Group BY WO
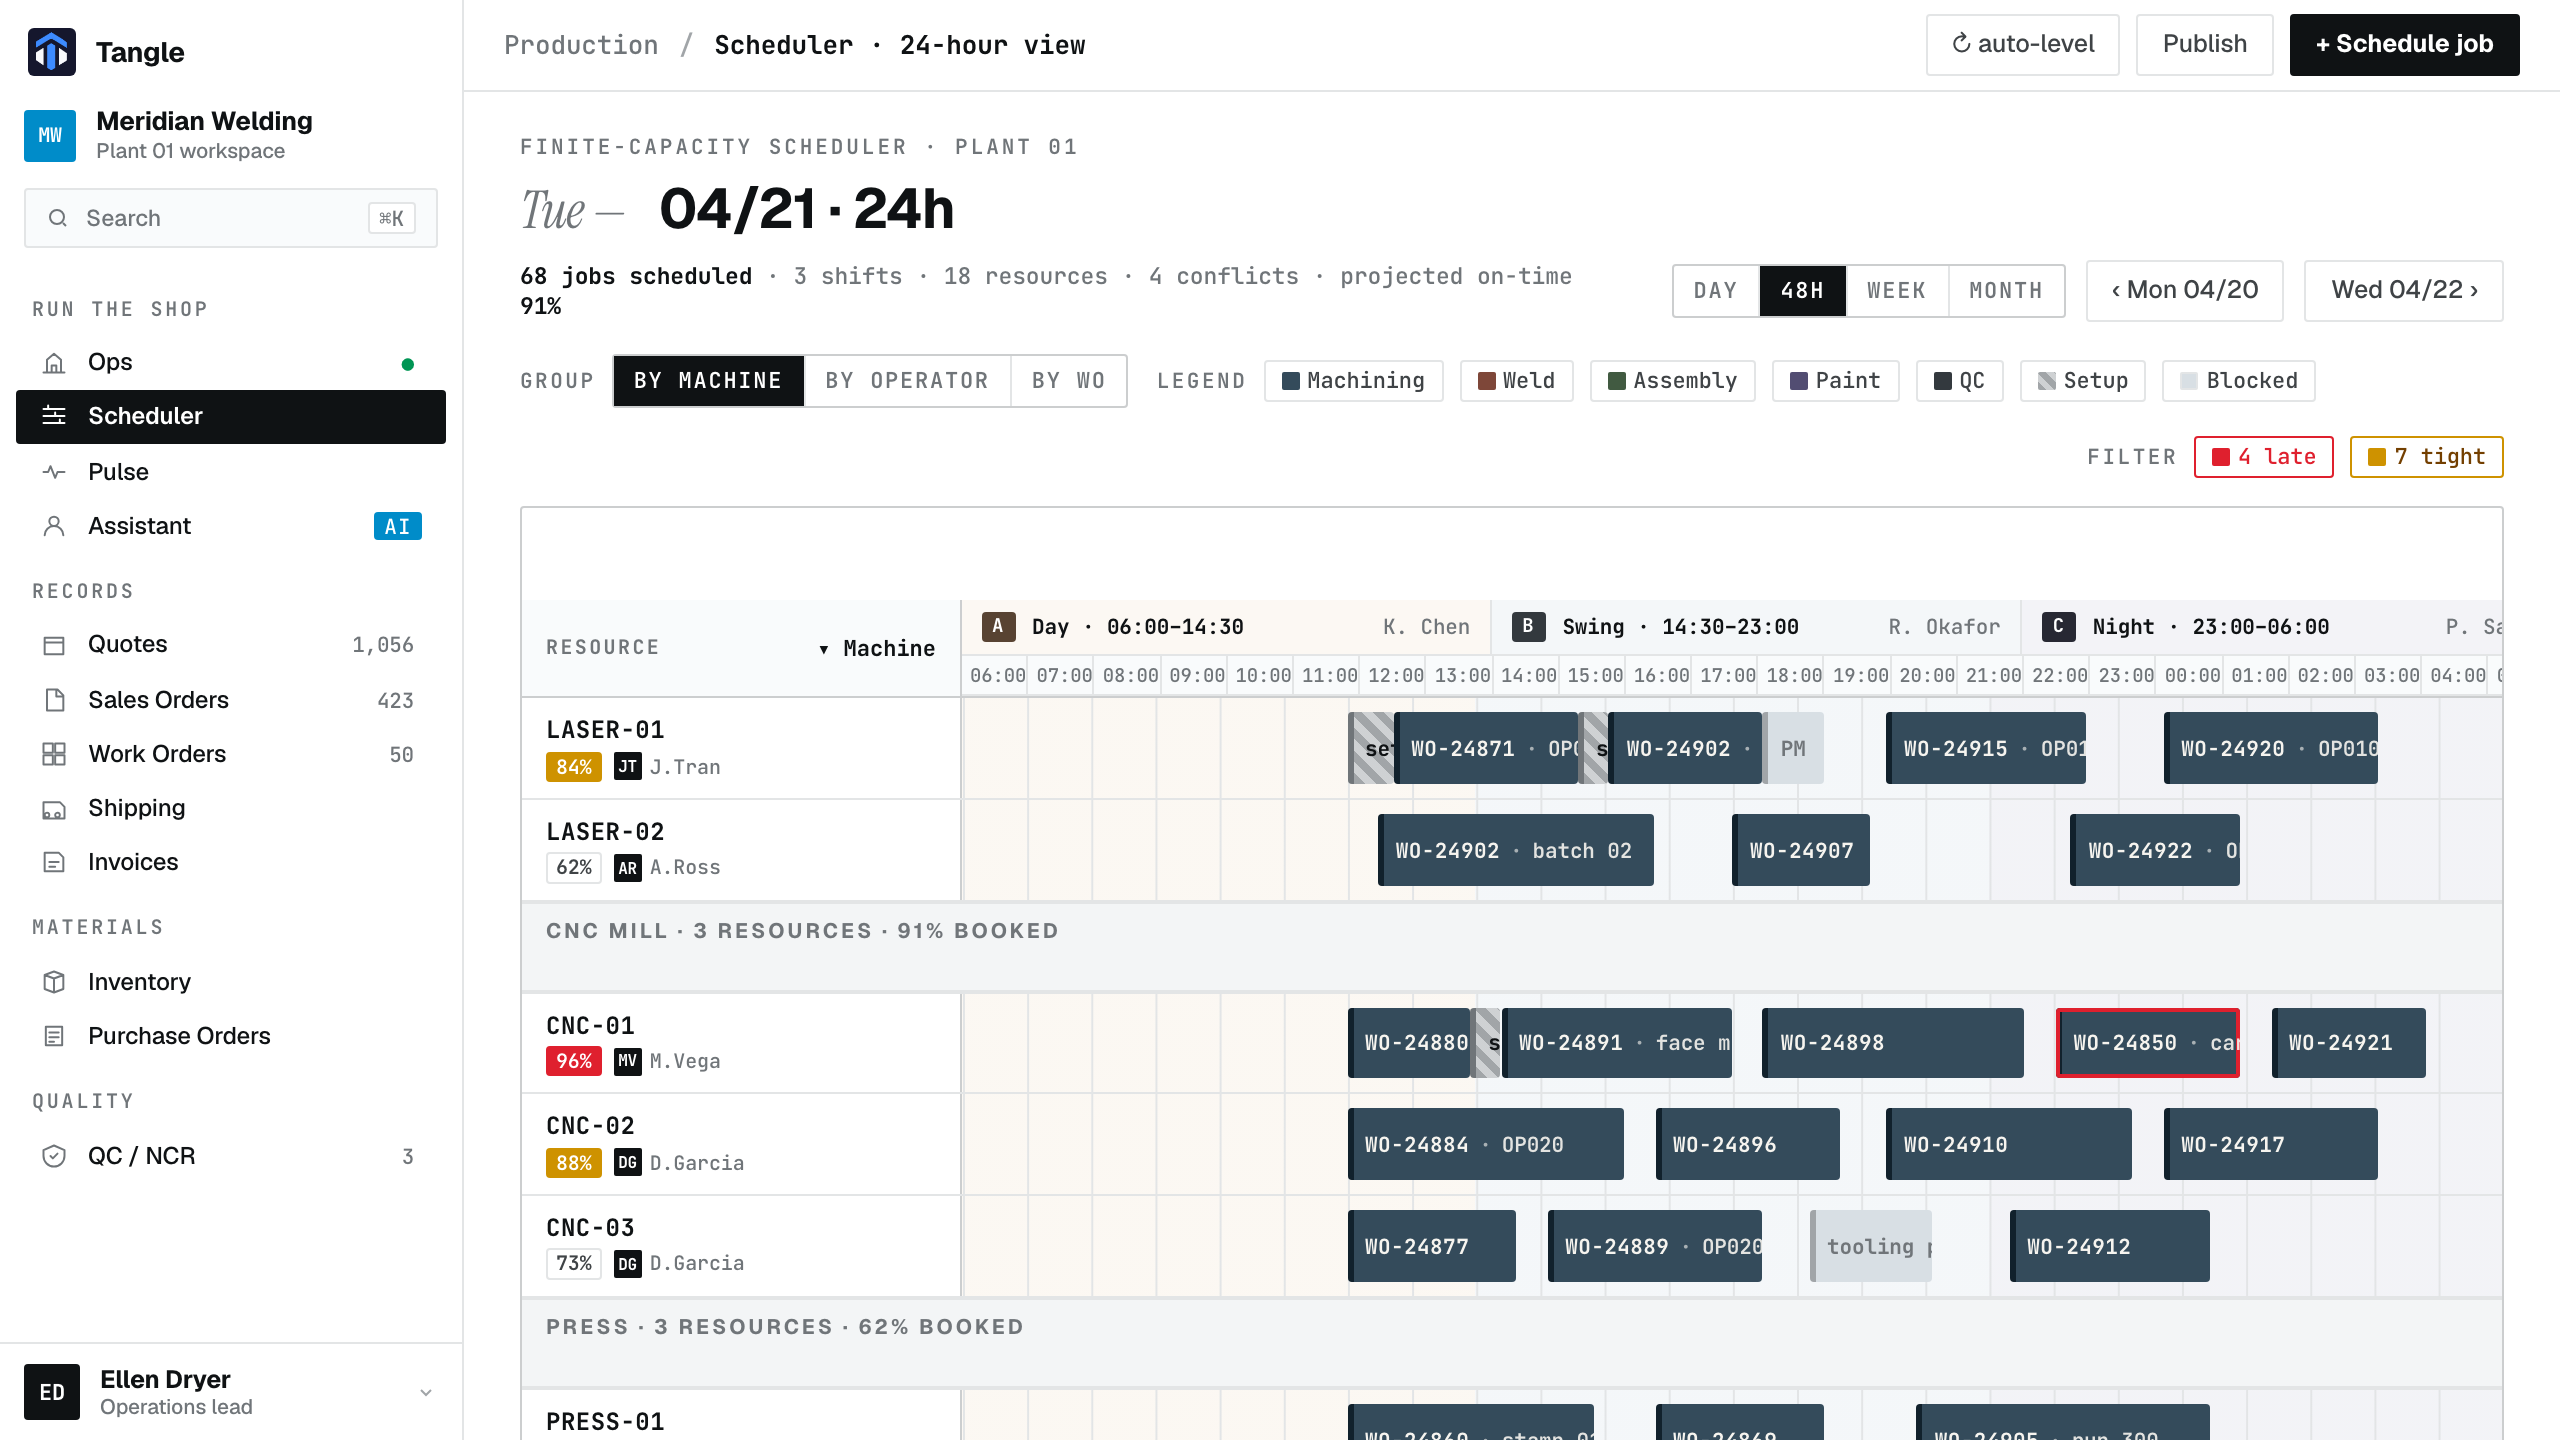 click(1068, 381)
